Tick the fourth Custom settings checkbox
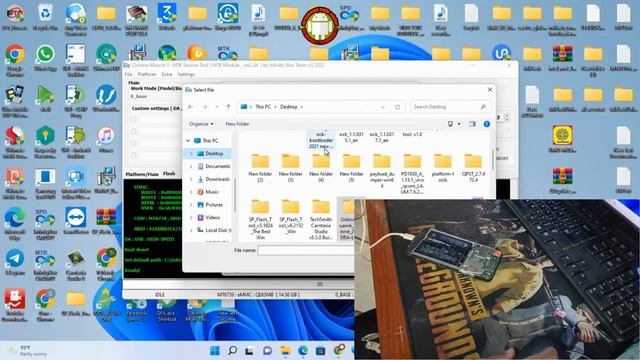 coord(133,155)
